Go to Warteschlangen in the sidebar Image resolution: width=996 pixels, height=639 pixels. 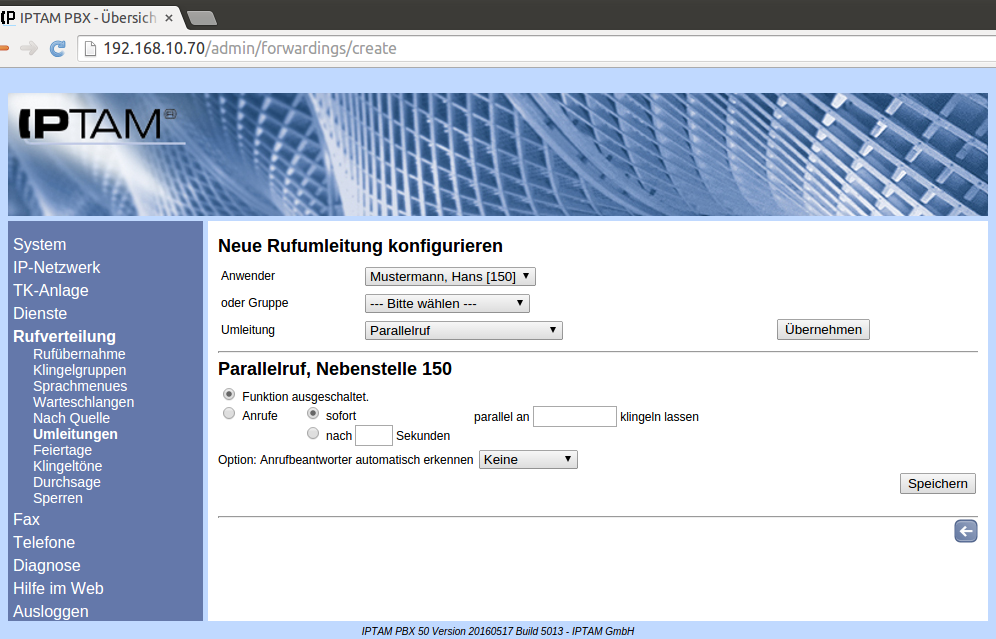point(83,402)
